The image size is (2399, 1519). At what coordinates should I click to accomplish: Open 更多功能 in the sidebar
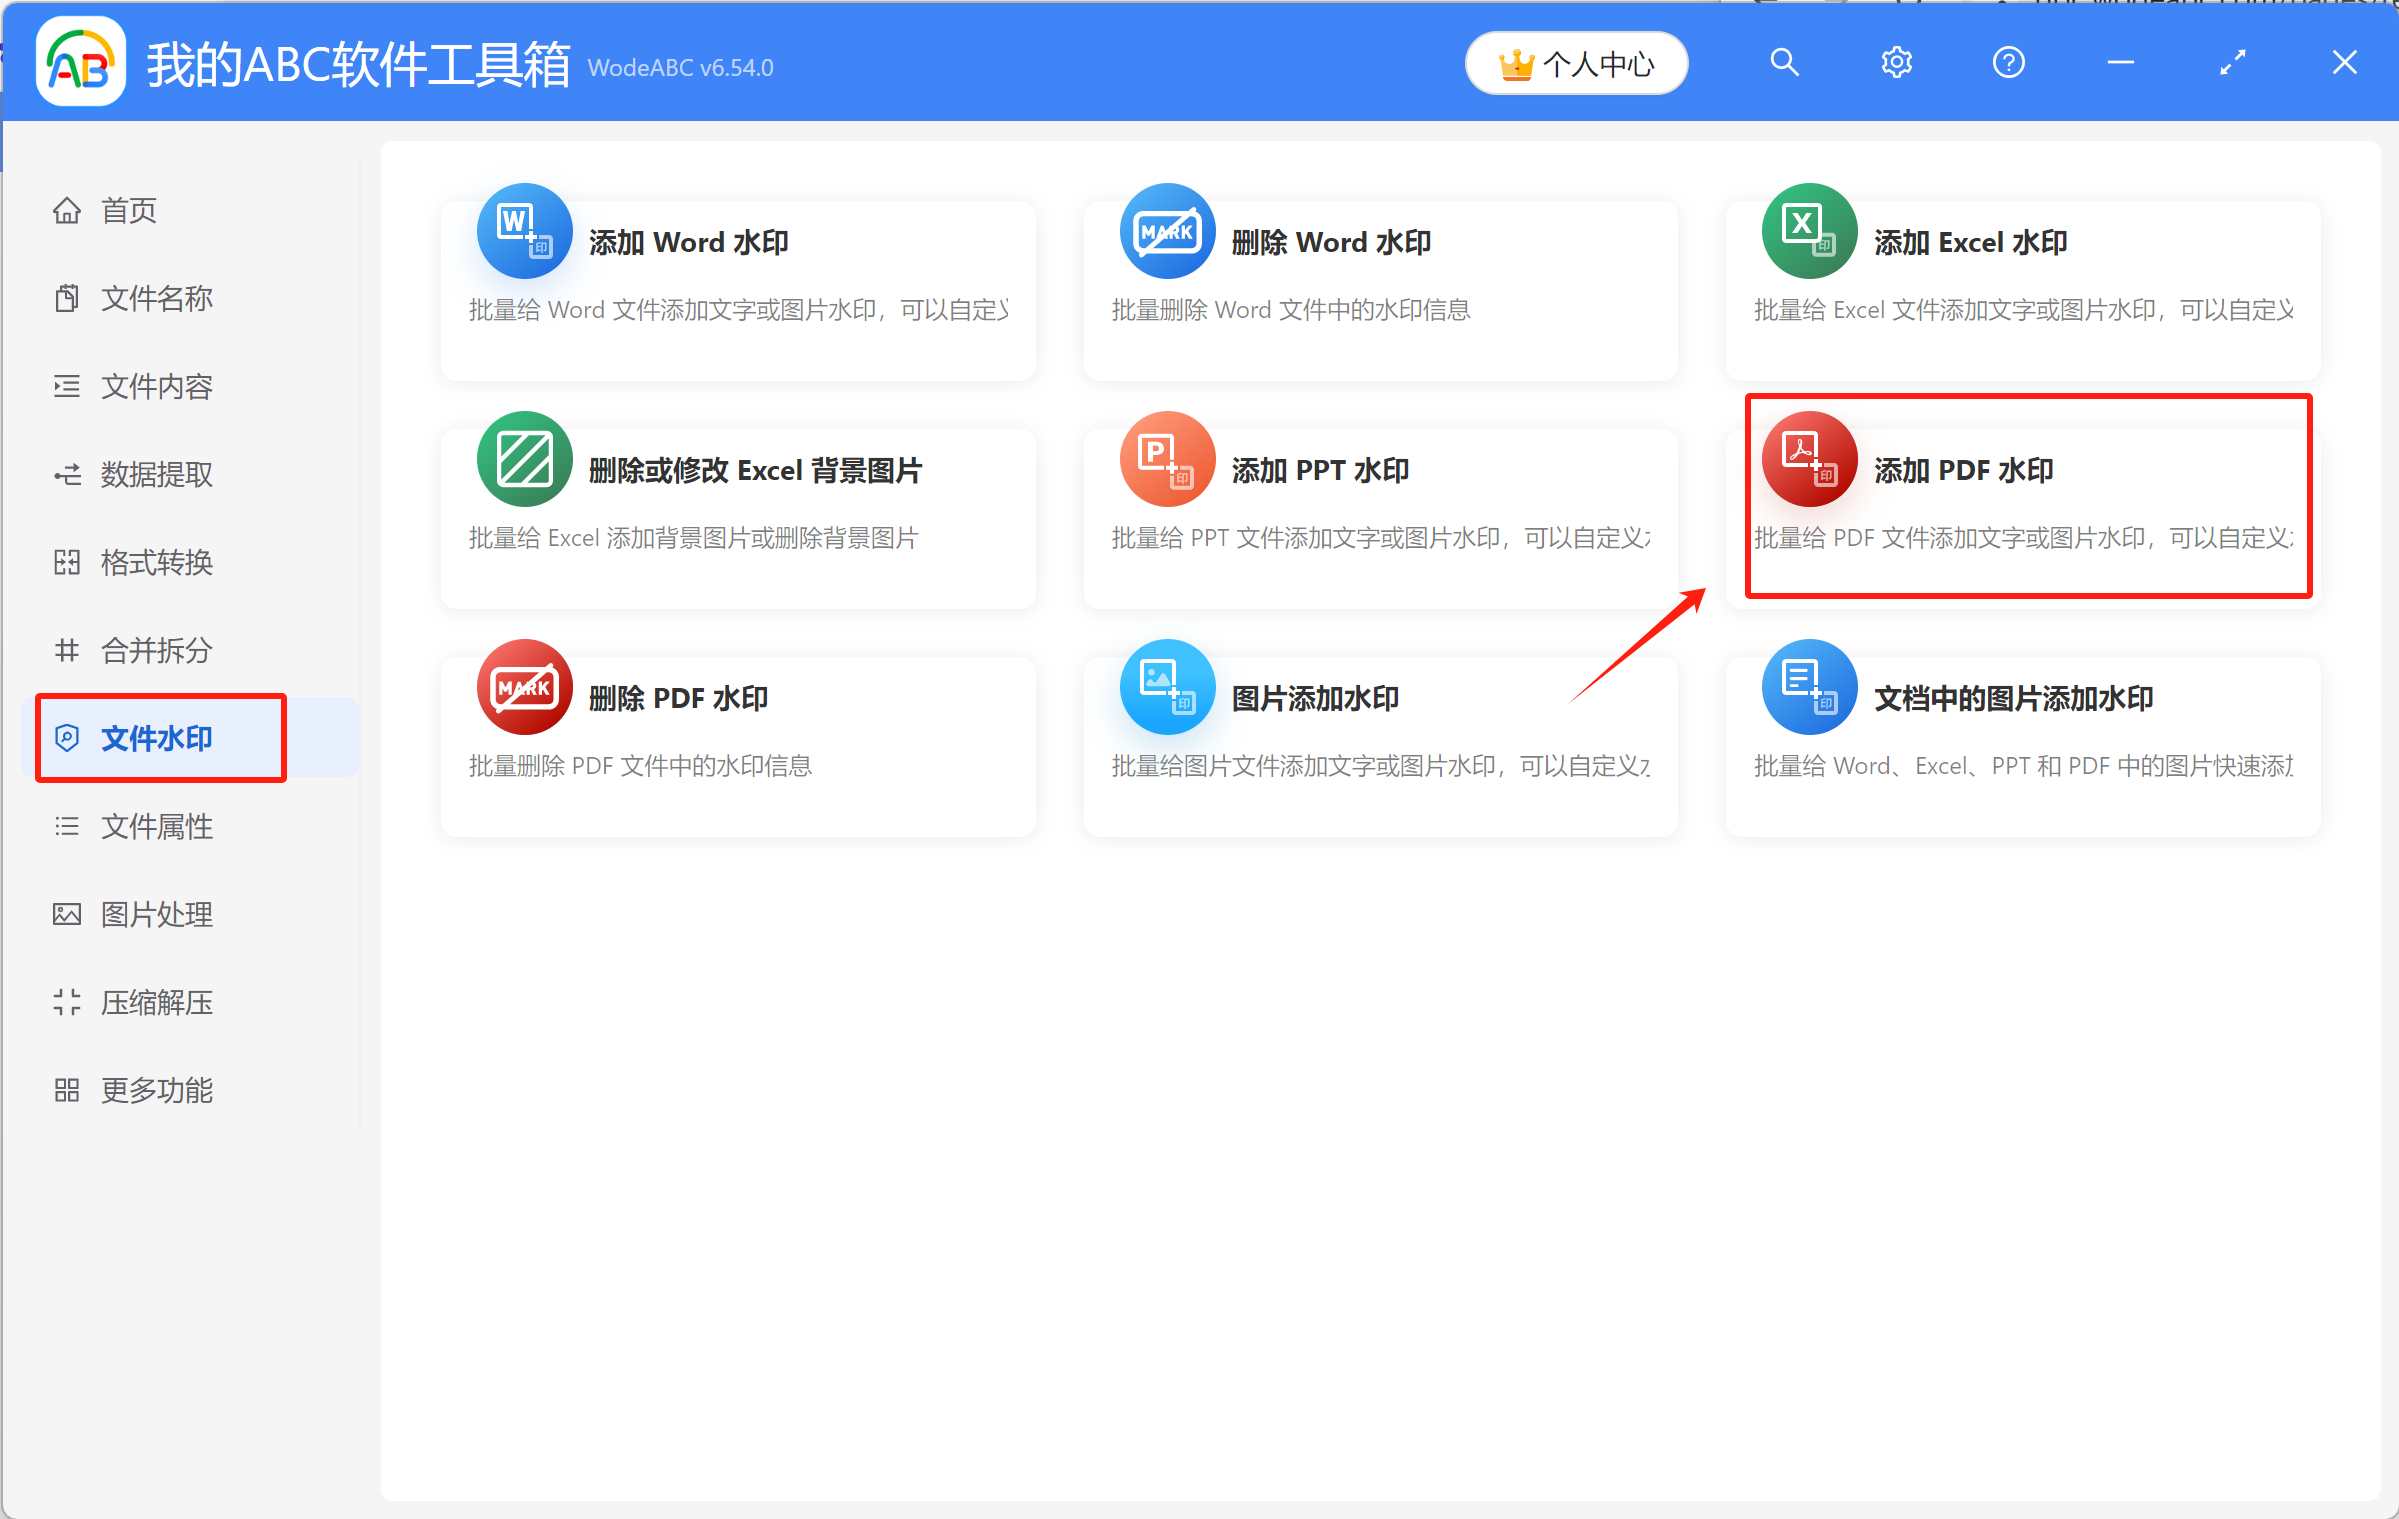pyautogui.click(x=156, y=1091)
